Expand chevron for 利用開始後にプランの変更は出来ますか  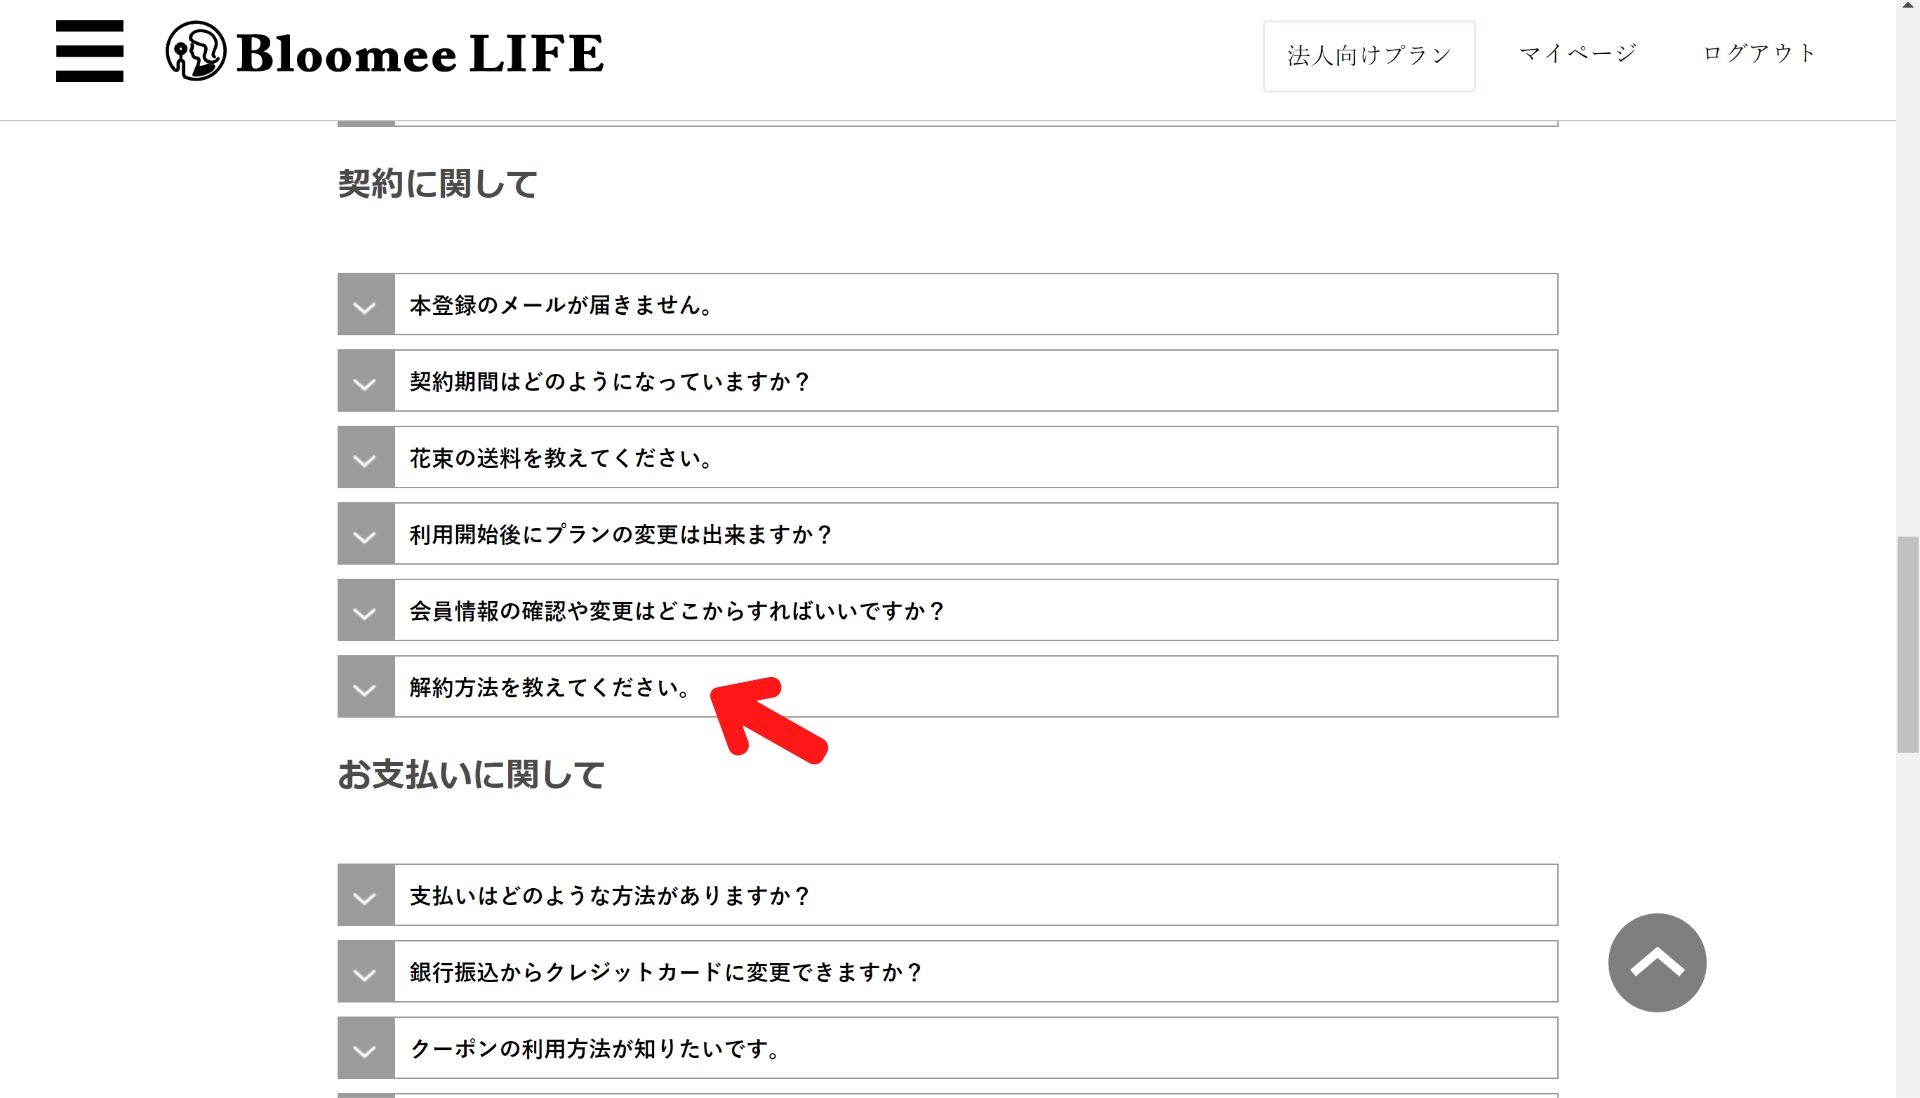pos(366,534)
